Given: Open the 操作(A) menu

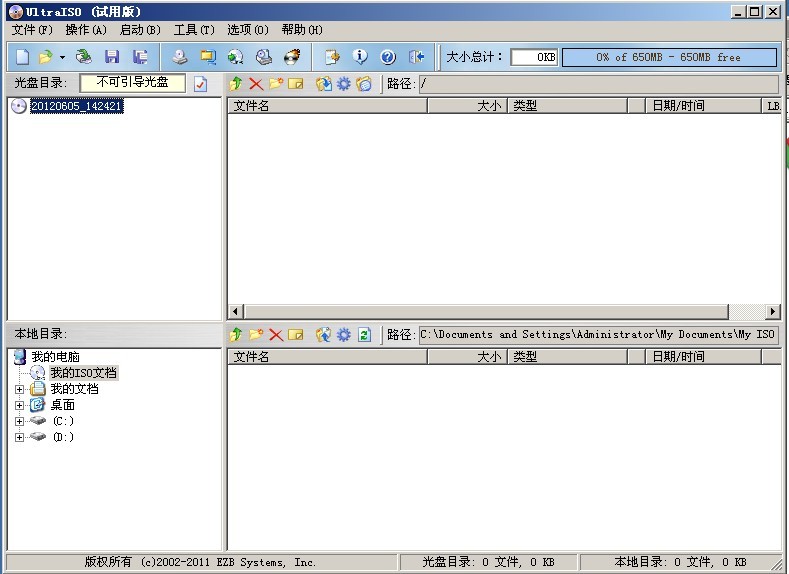Looking at the screenshot, I should (x=86, y=30).
